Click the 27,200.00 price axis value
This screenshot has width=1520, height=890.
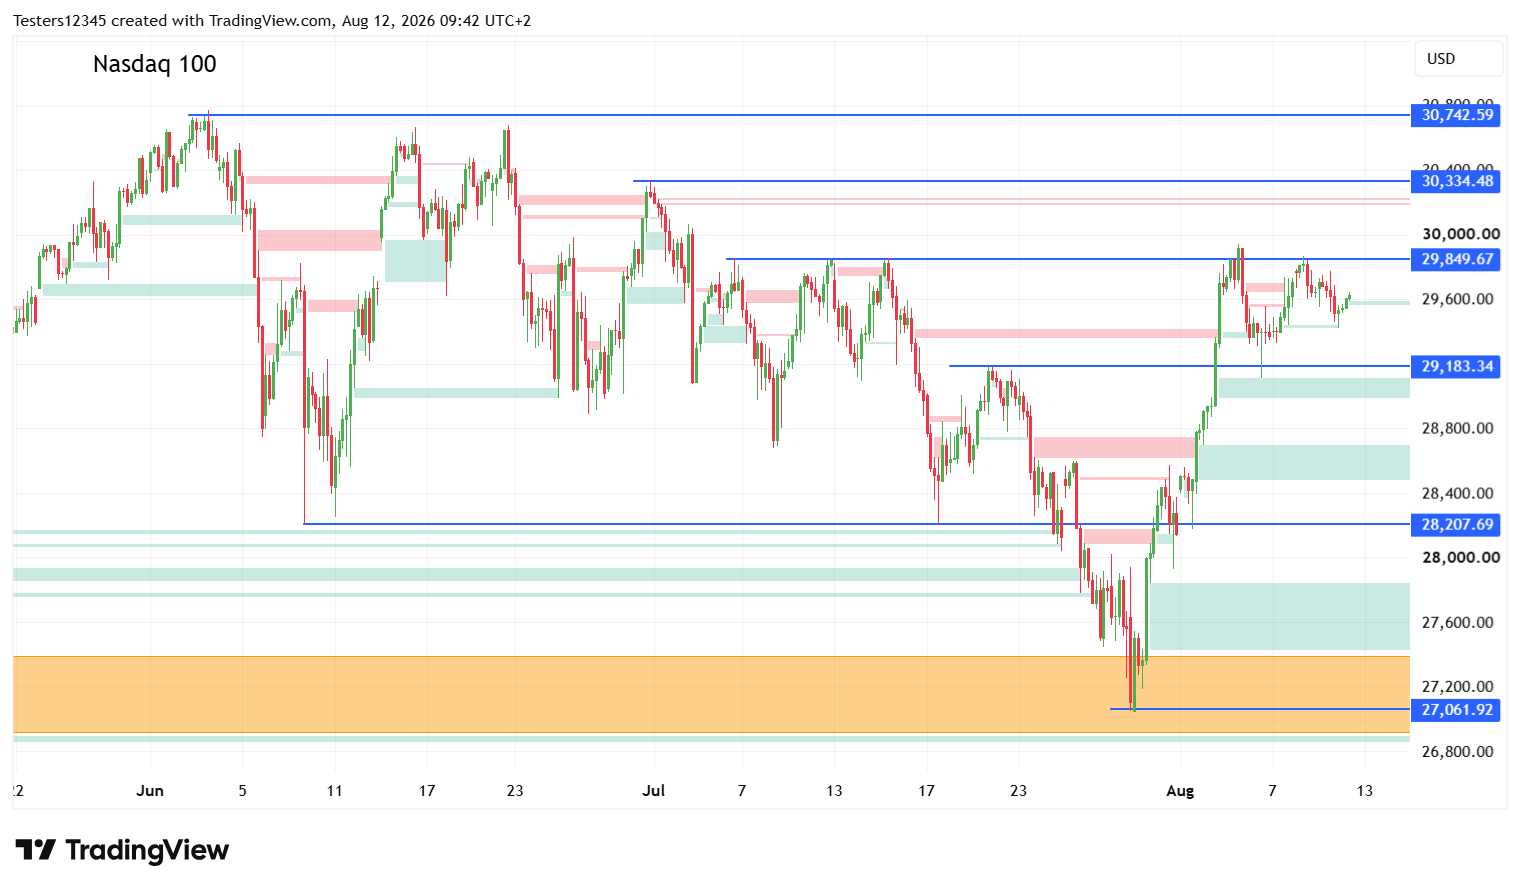point(1458,686)
